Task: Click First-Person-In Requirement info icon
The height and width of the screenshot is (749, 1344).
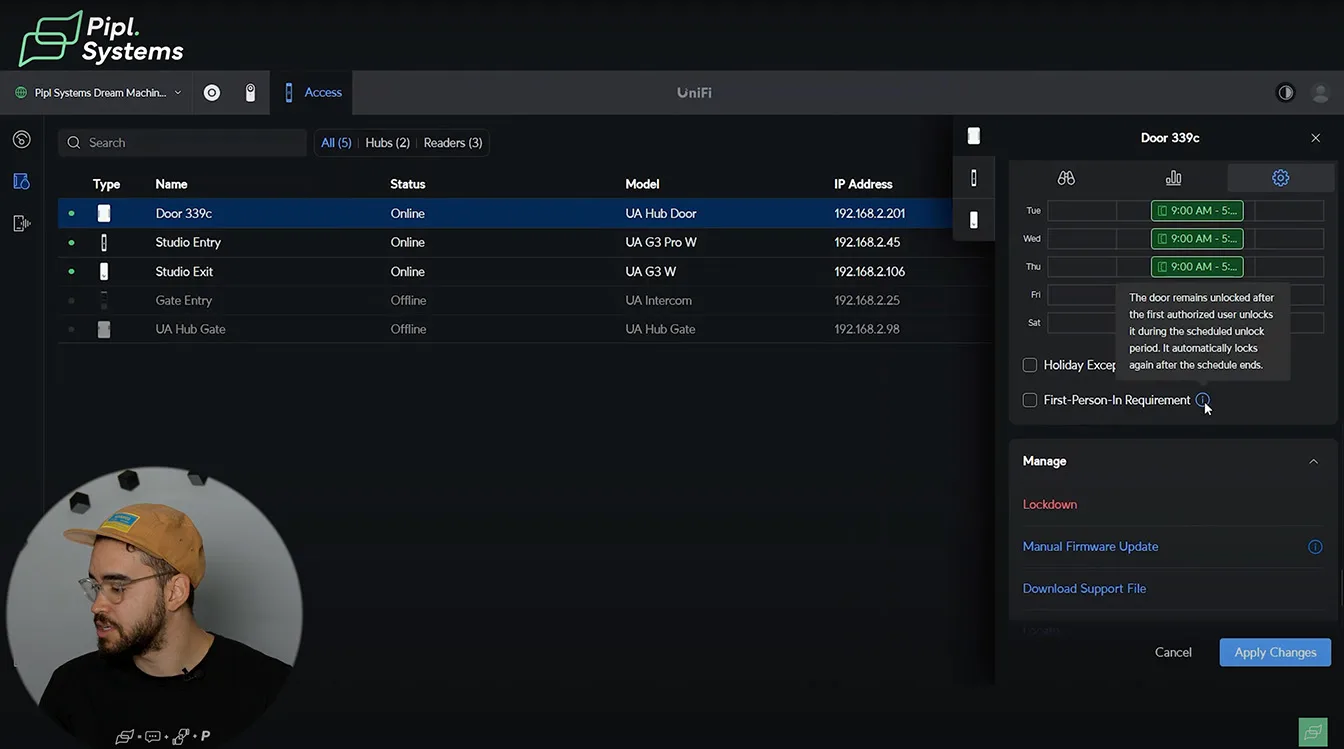Action: click(1202, 400)
